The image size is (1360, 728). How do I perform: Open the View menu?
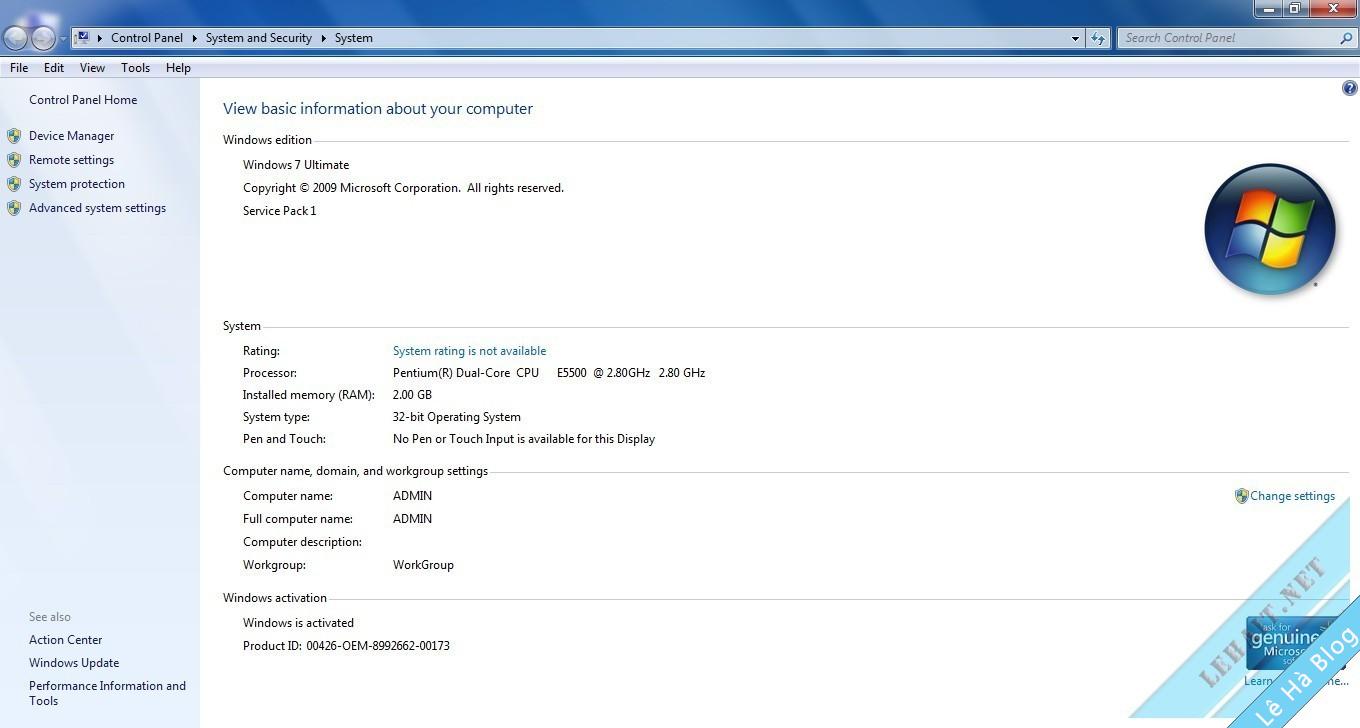point(92,68)
